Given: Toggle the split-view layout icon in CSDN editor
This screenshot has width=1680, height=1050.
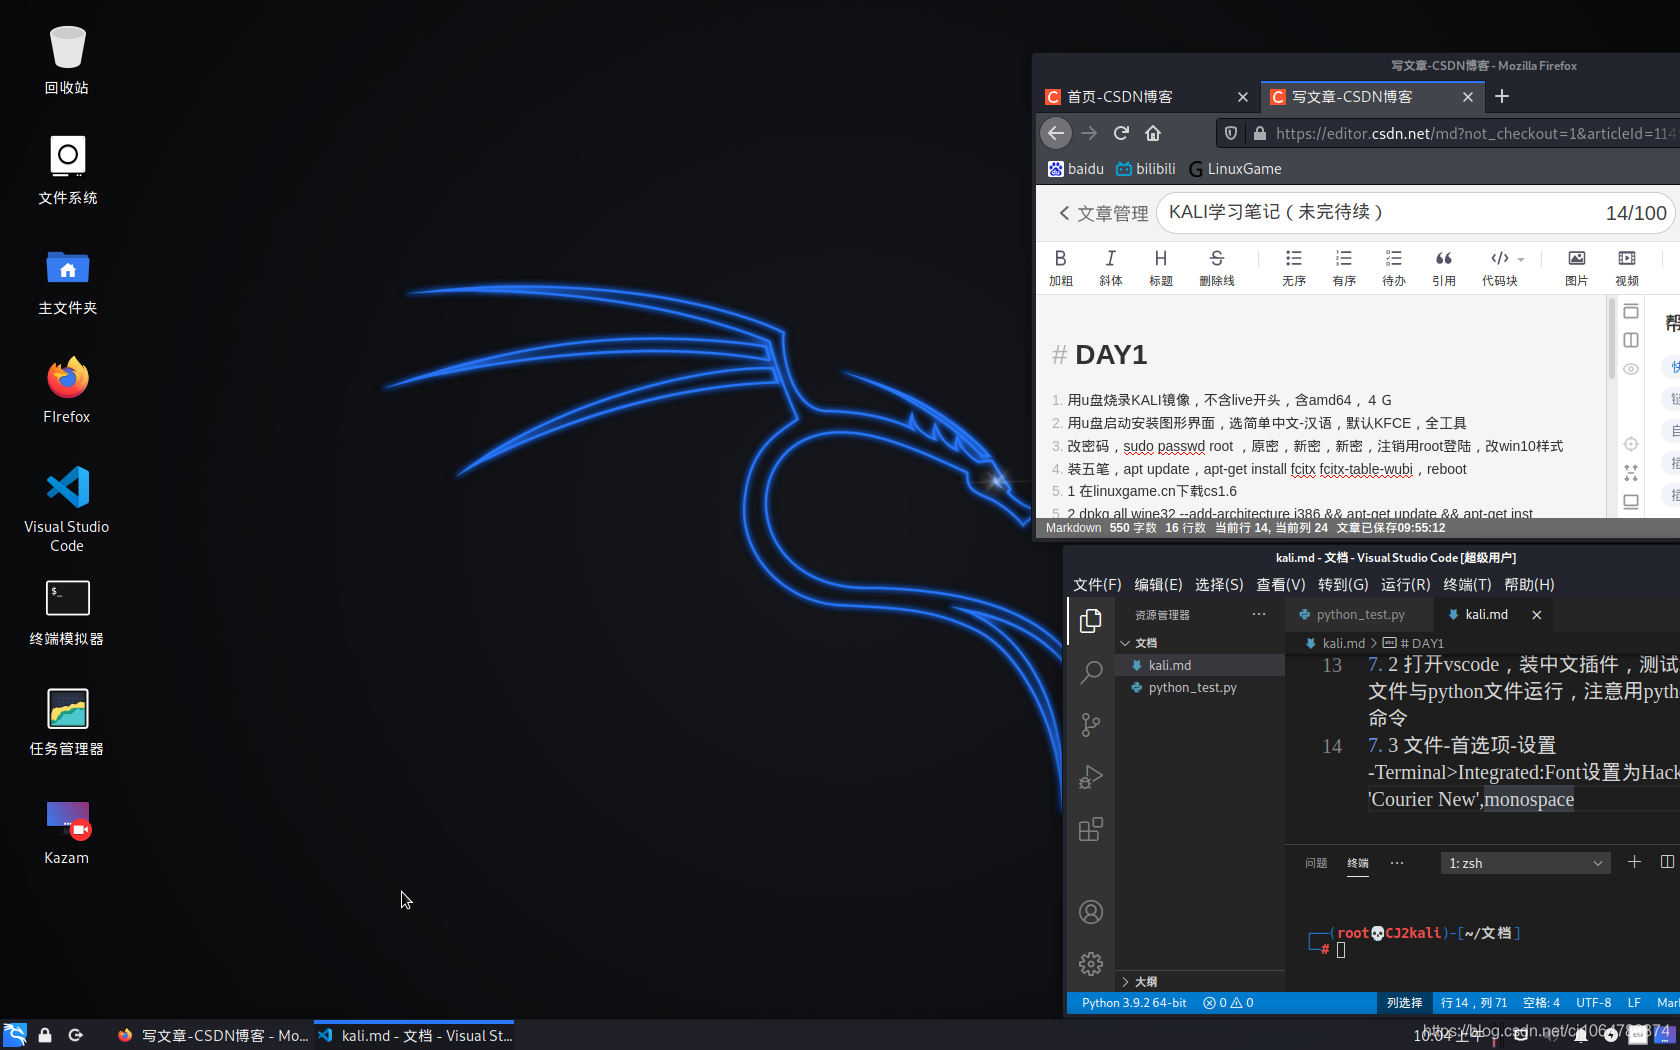Looking at the screenshot, I should (1631, 340).
